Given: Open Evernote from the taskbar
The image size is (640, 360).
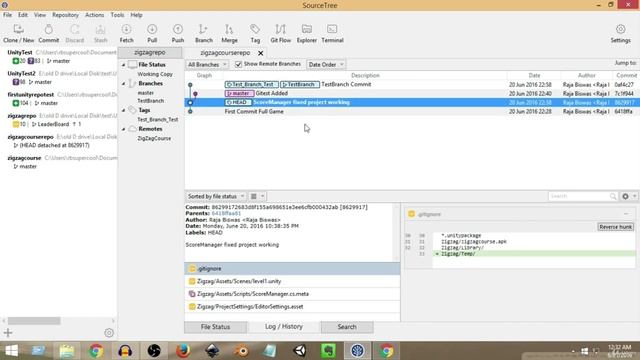Looking at the screenshot, I should coord(328,351).
